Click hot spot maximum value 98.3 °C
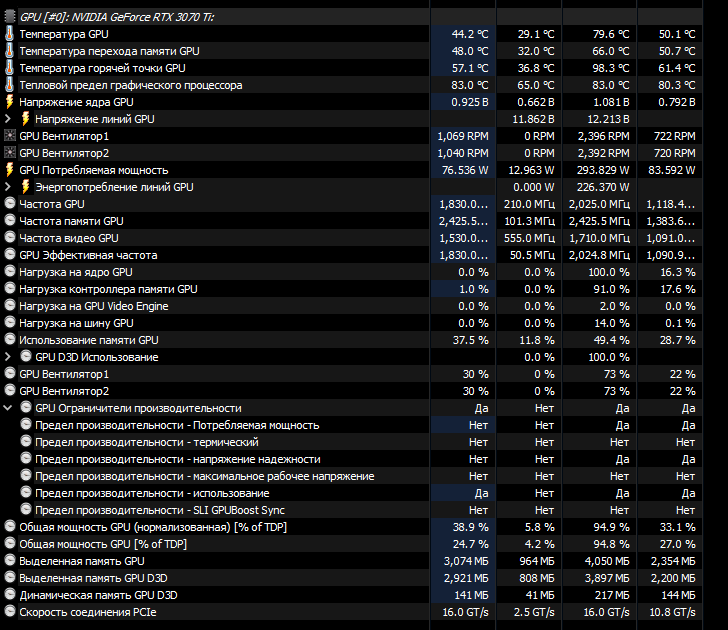Viewport: 728px width, 630px height. [x=611, y=68]
